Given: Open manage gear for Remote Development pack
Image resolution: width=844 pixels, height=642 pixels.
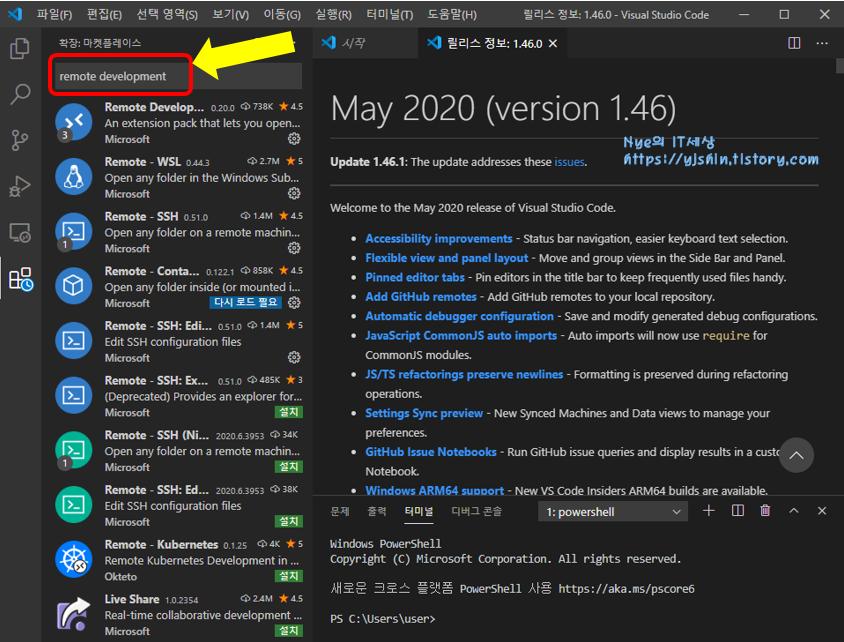Looking at the screenshot, I should click(294, 139).
